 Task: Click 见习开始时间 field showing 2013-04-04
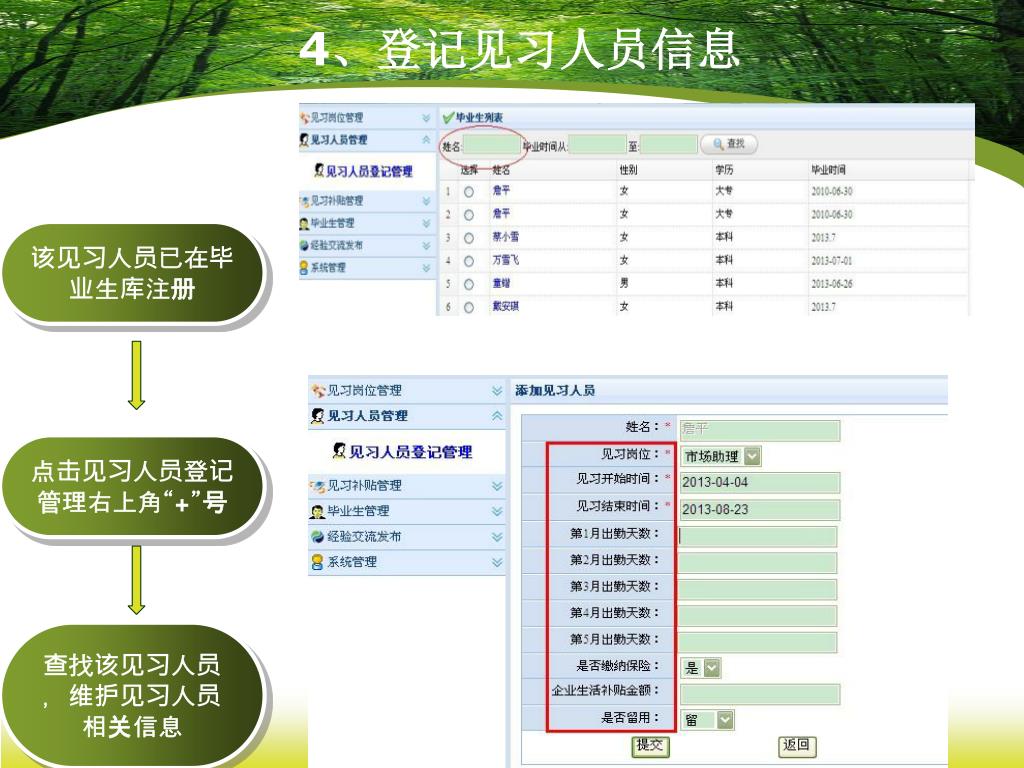pyautogui.click(x=760, y=483)
